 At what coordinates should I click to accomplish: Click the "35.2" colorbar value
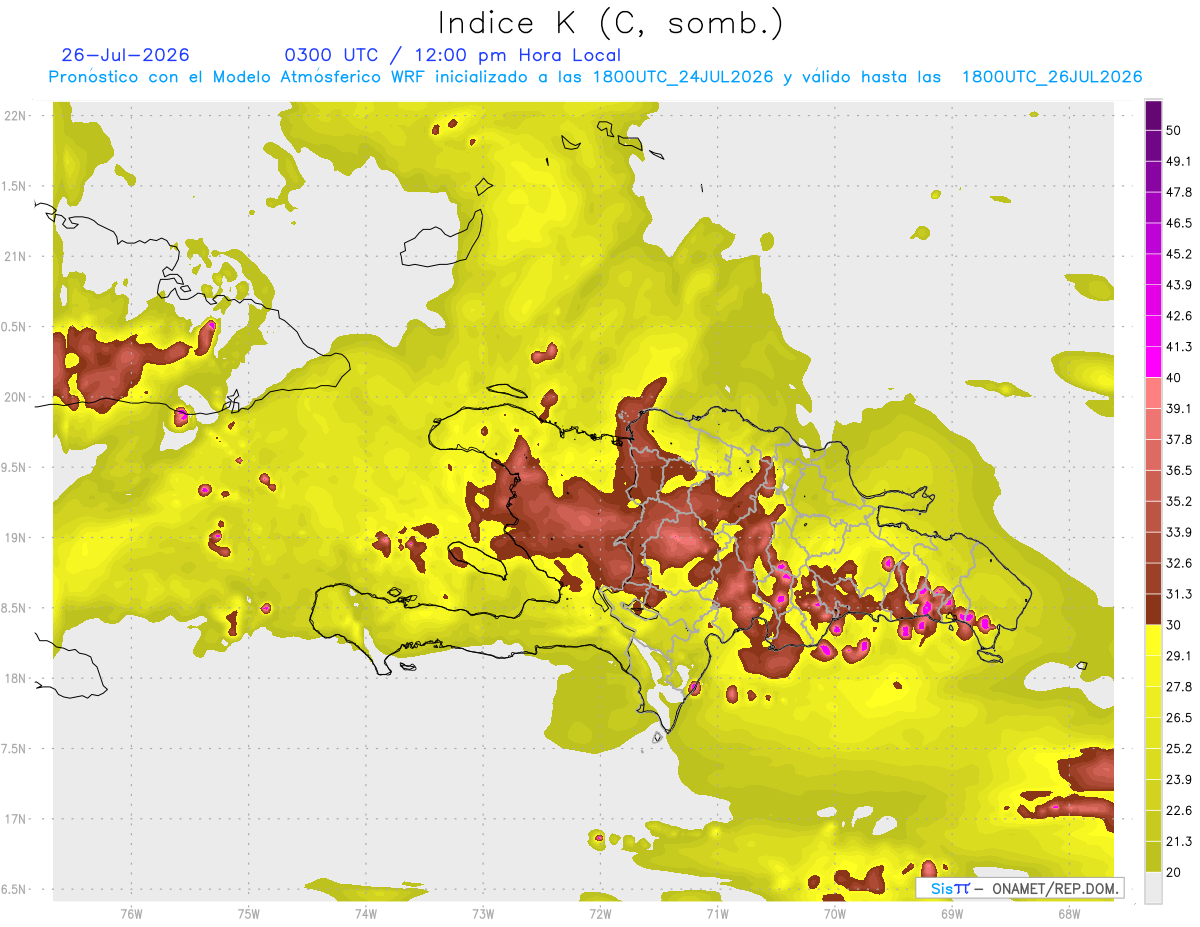click(x=1179, y=501)
